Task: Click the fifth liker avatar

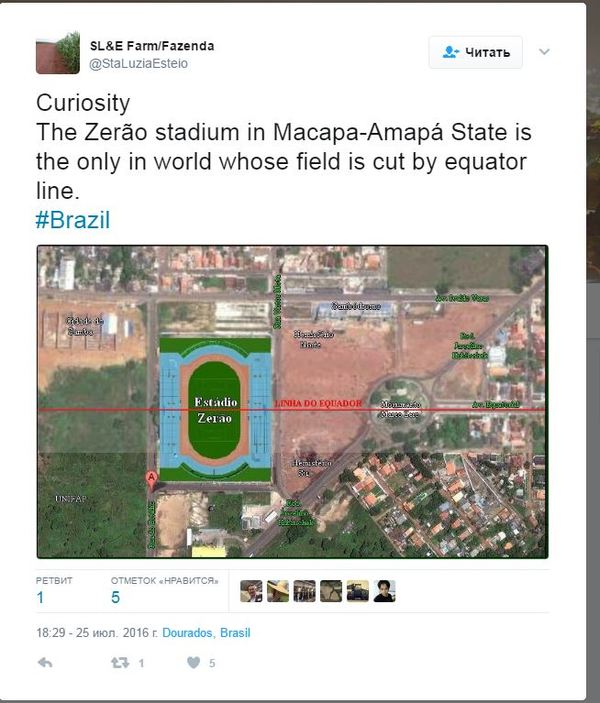Action: (358, 591)
